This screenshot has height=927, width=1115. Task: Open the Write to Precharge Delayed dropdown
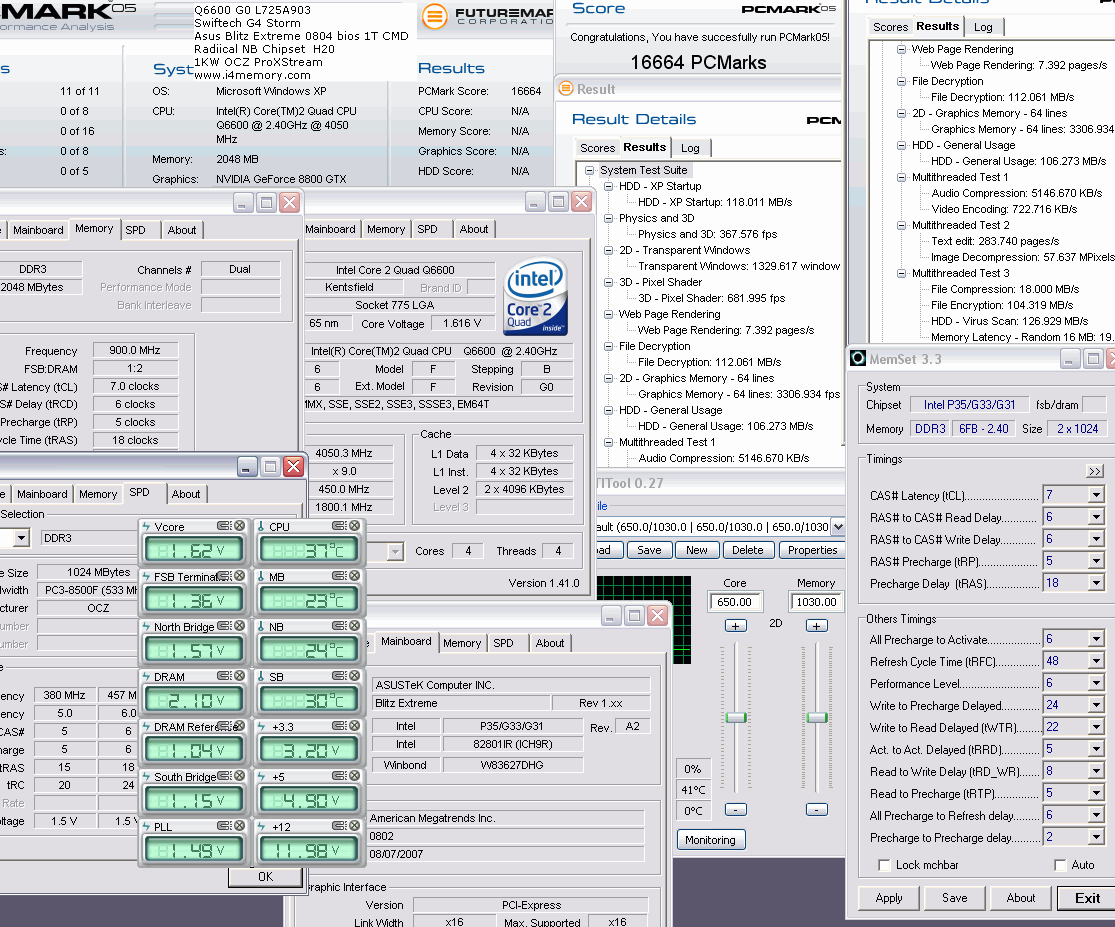click(x=1096, y=705)
